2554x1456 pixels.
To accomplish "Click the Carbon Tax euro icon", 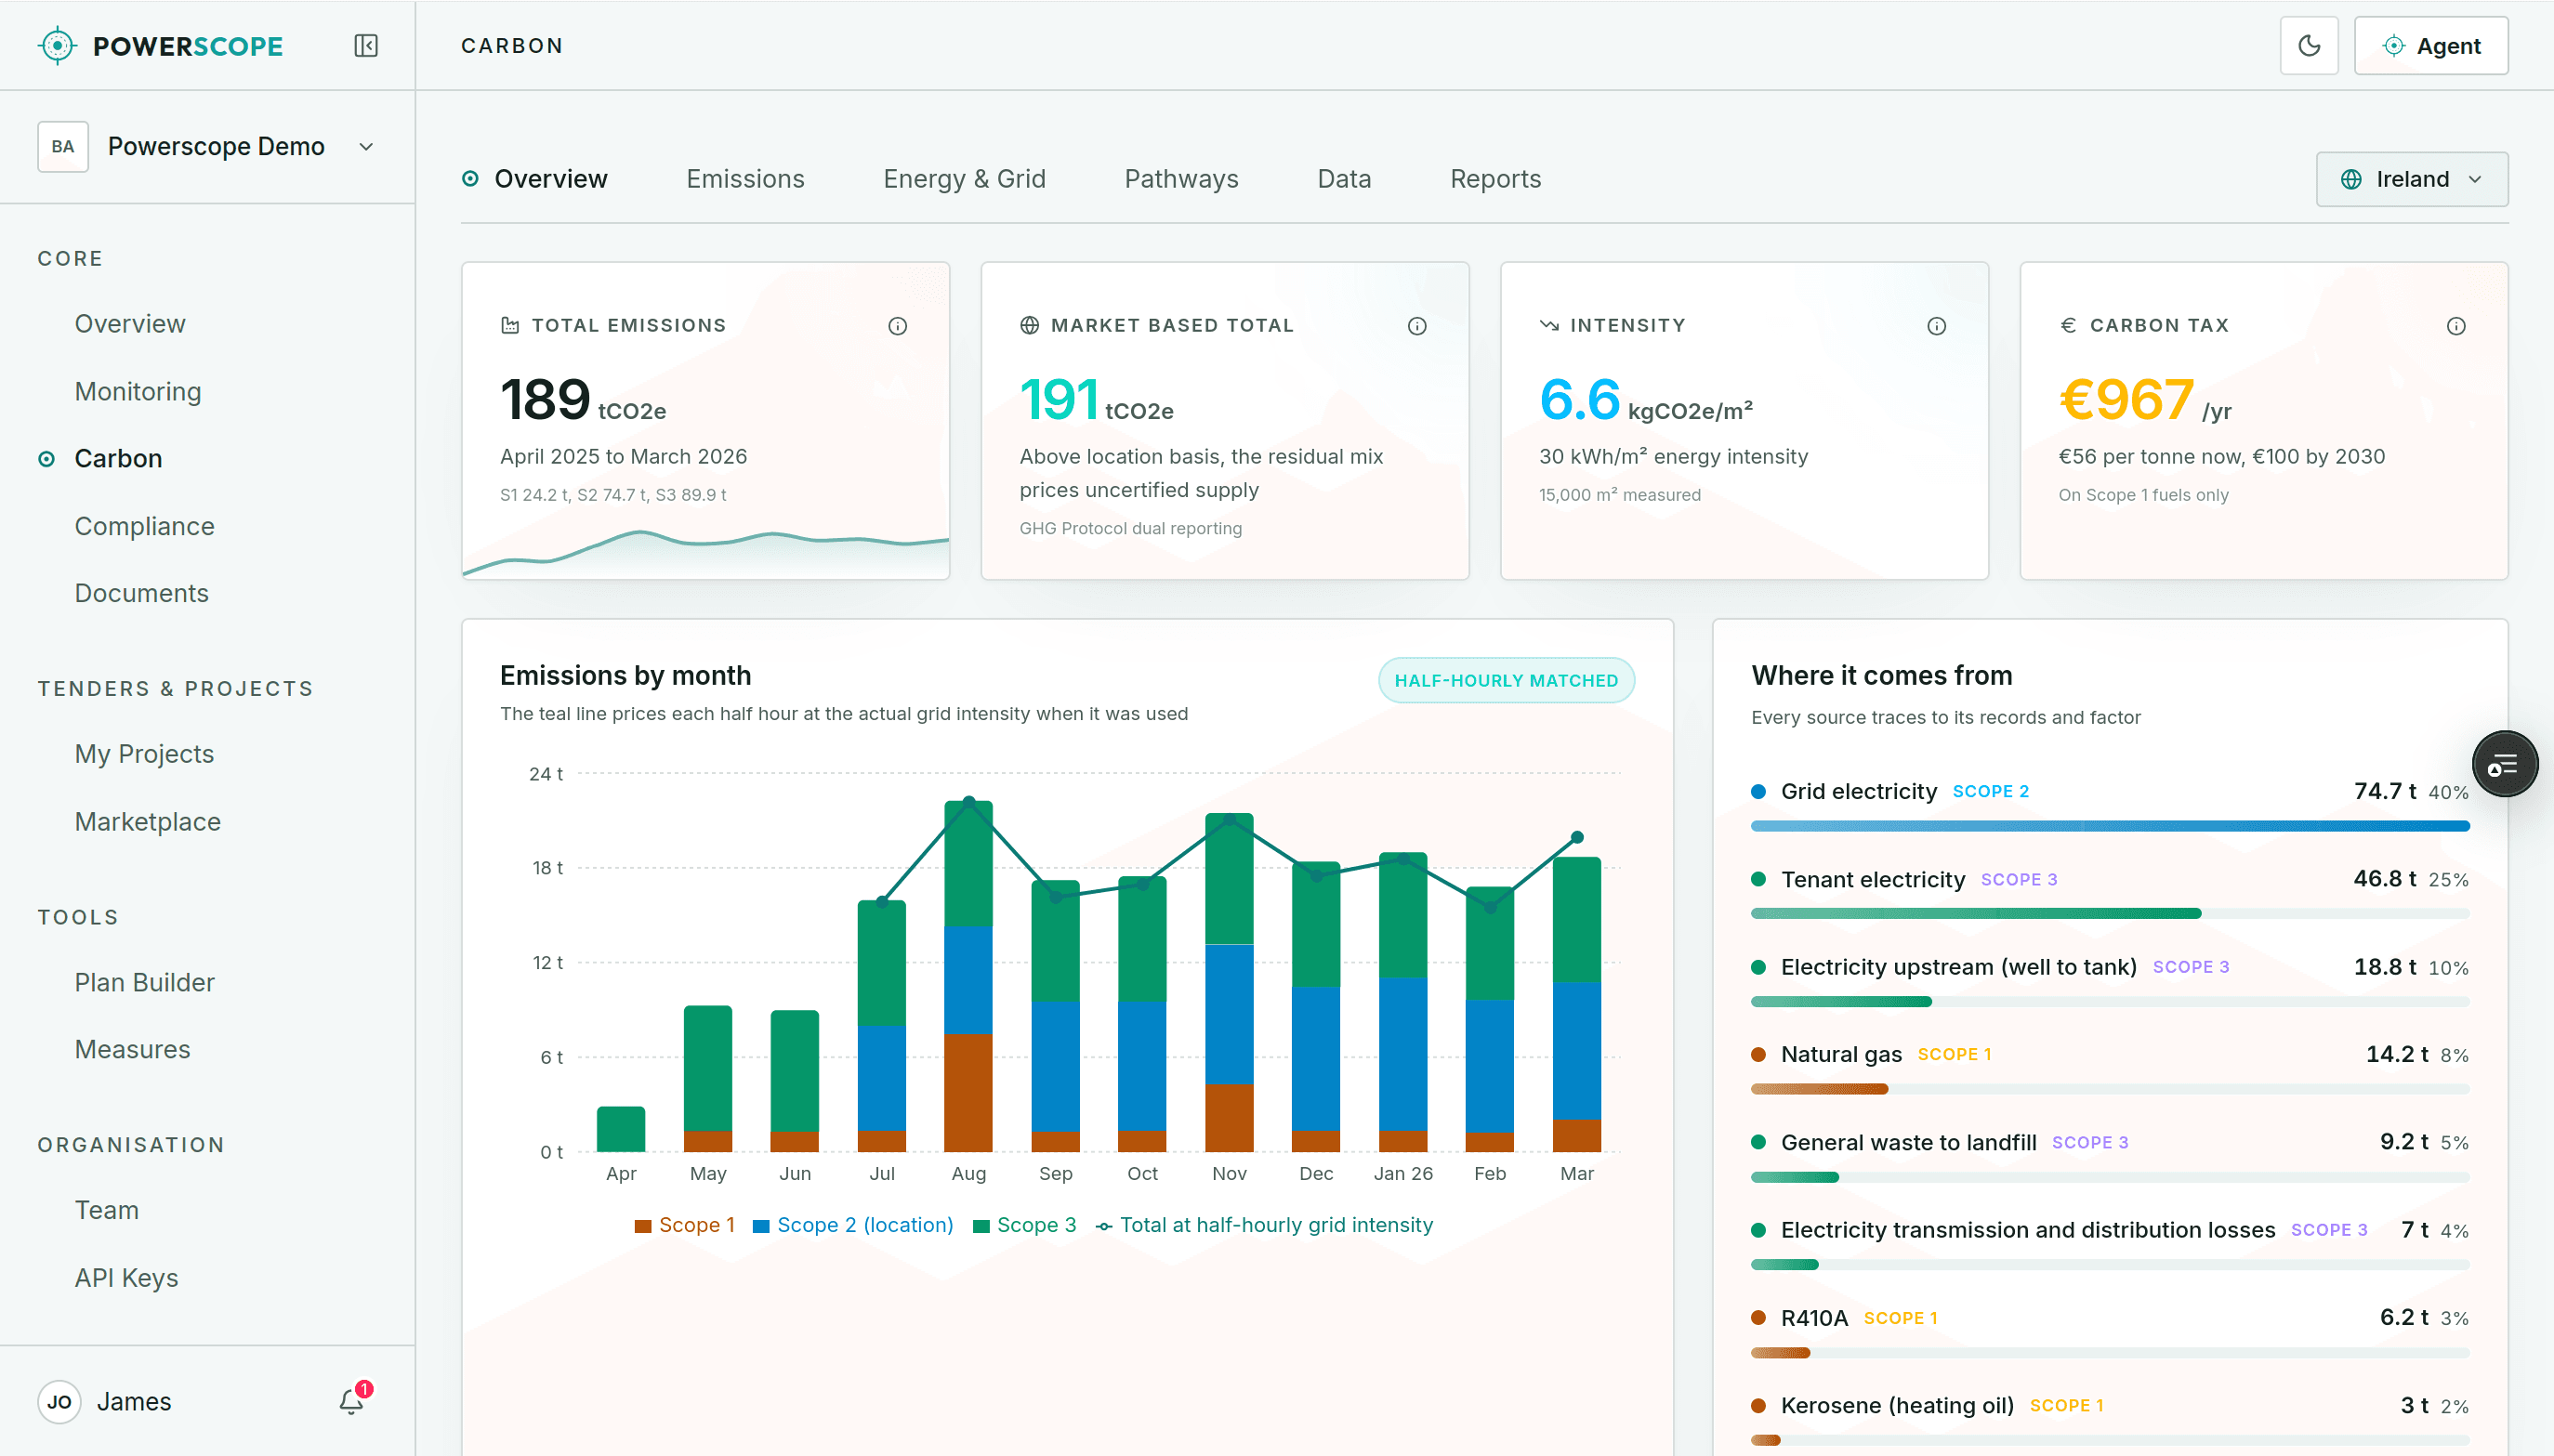I will (x=2068, y=325).
